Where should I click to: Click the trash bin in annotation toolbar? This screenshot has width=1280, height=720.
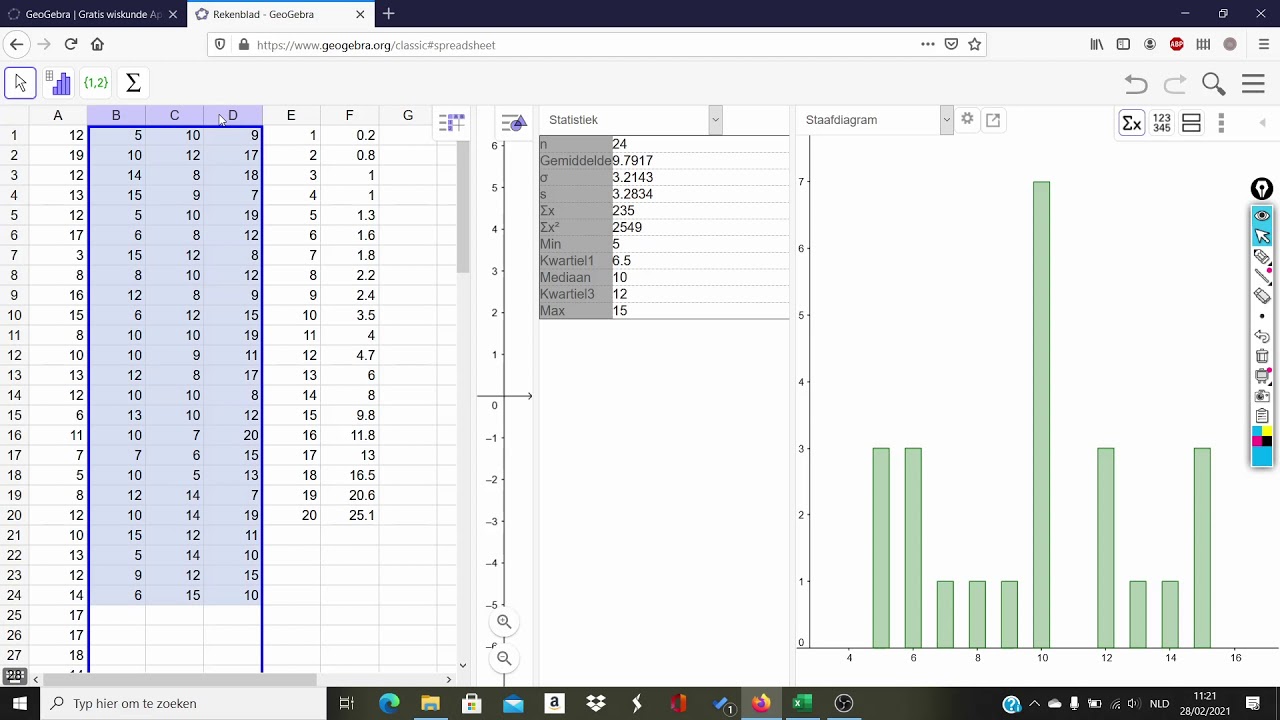(1262, 356)
